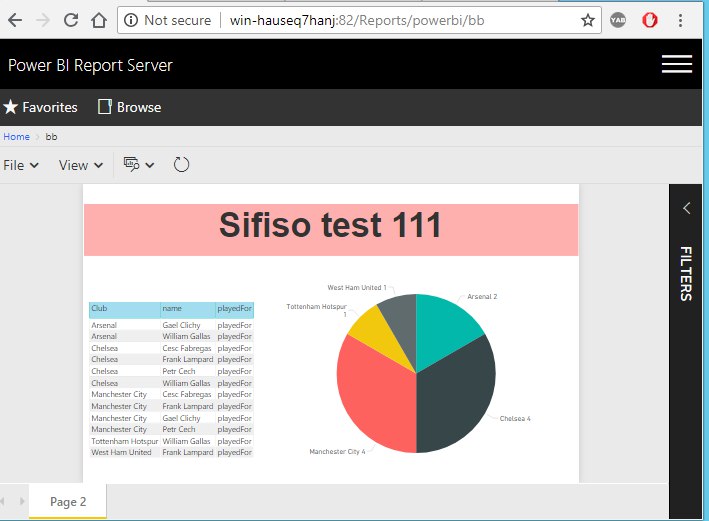Viewport: 709px width, 521px height.
Task: Open the hamburger menu in Power BI header
Action: click(x=677, y=64)
